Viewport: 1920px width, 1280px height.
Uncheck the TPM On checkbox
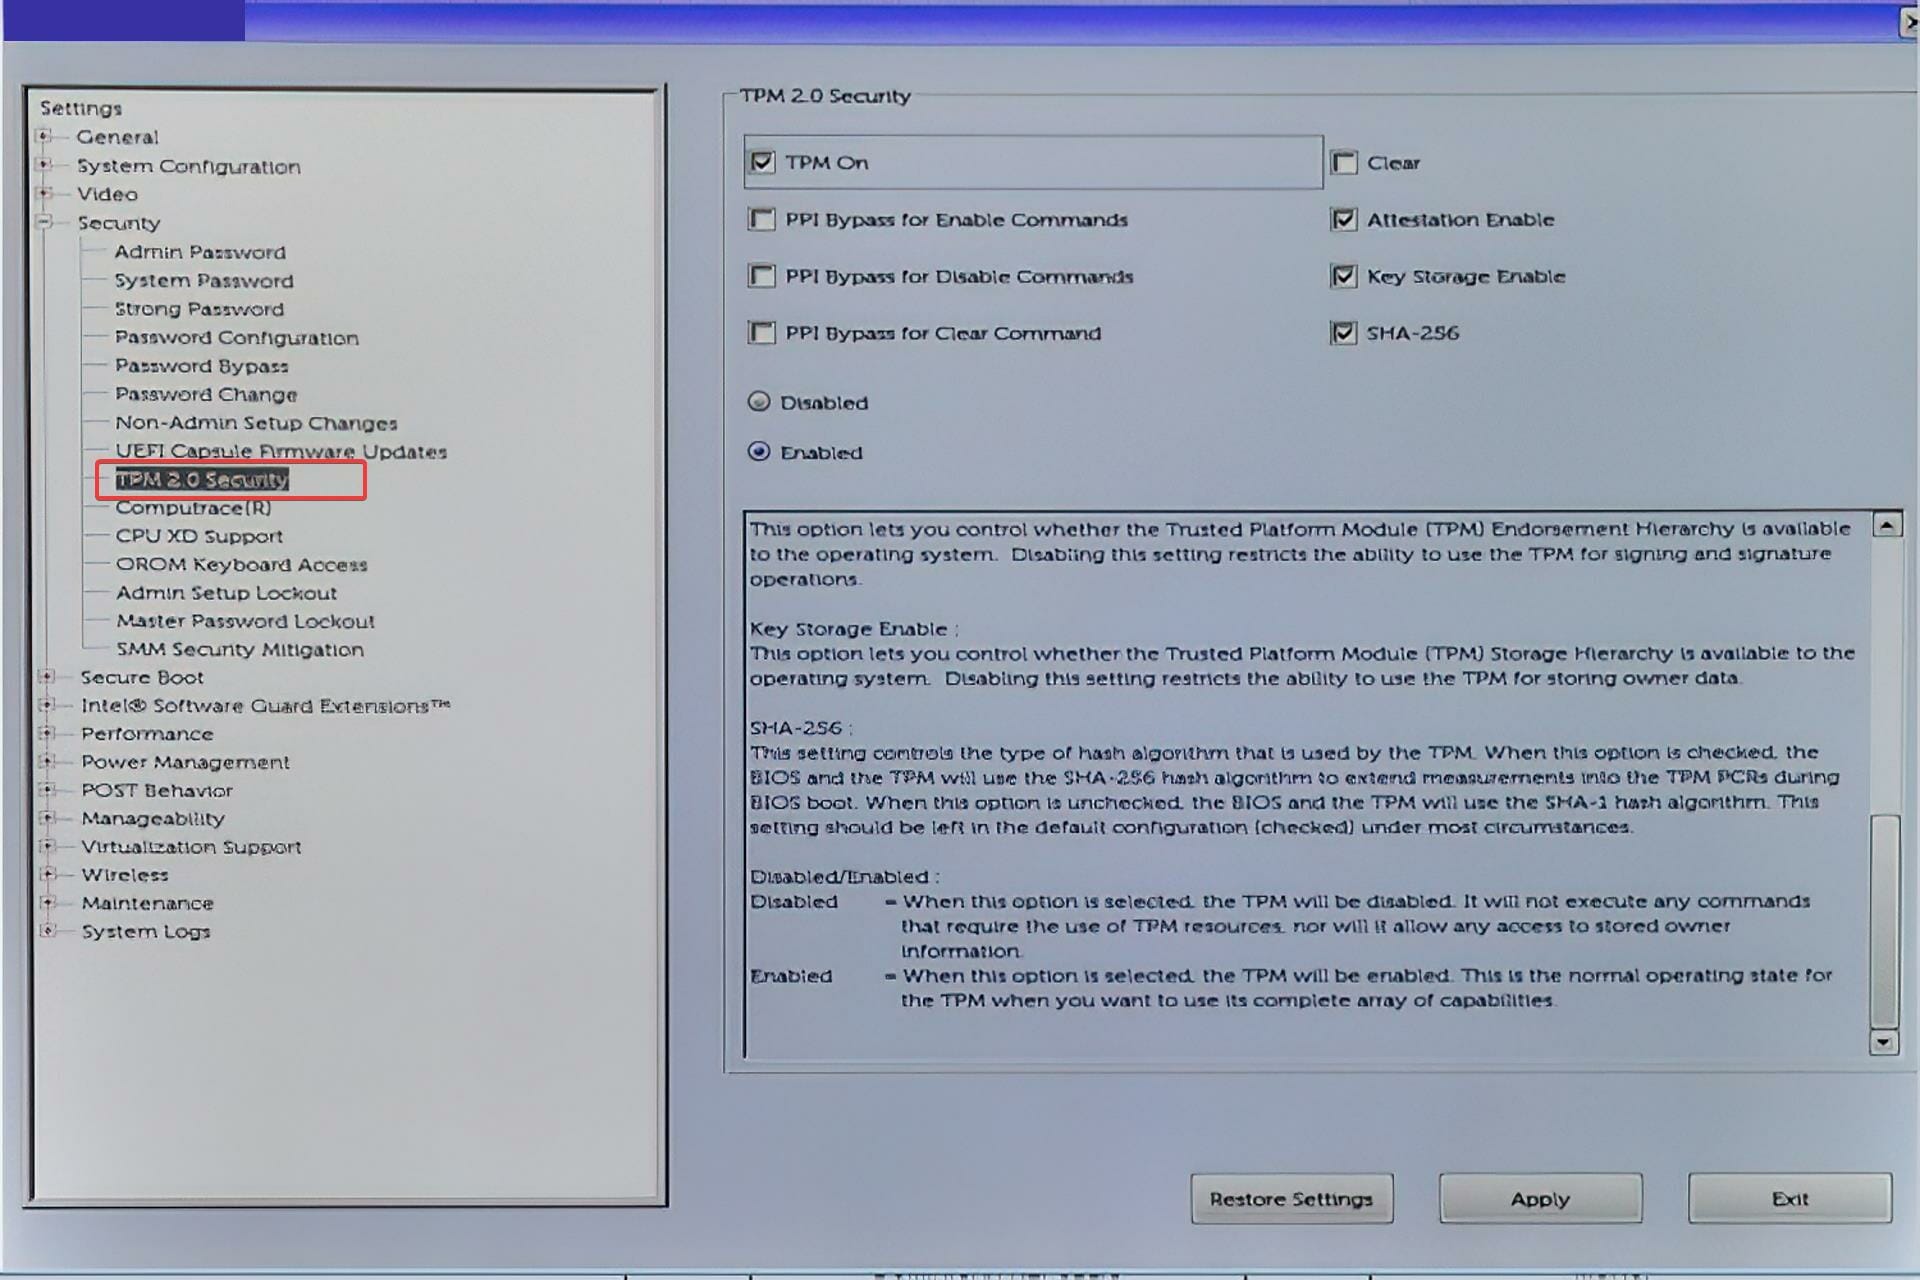pyautogui.click(x=762, y=162)
